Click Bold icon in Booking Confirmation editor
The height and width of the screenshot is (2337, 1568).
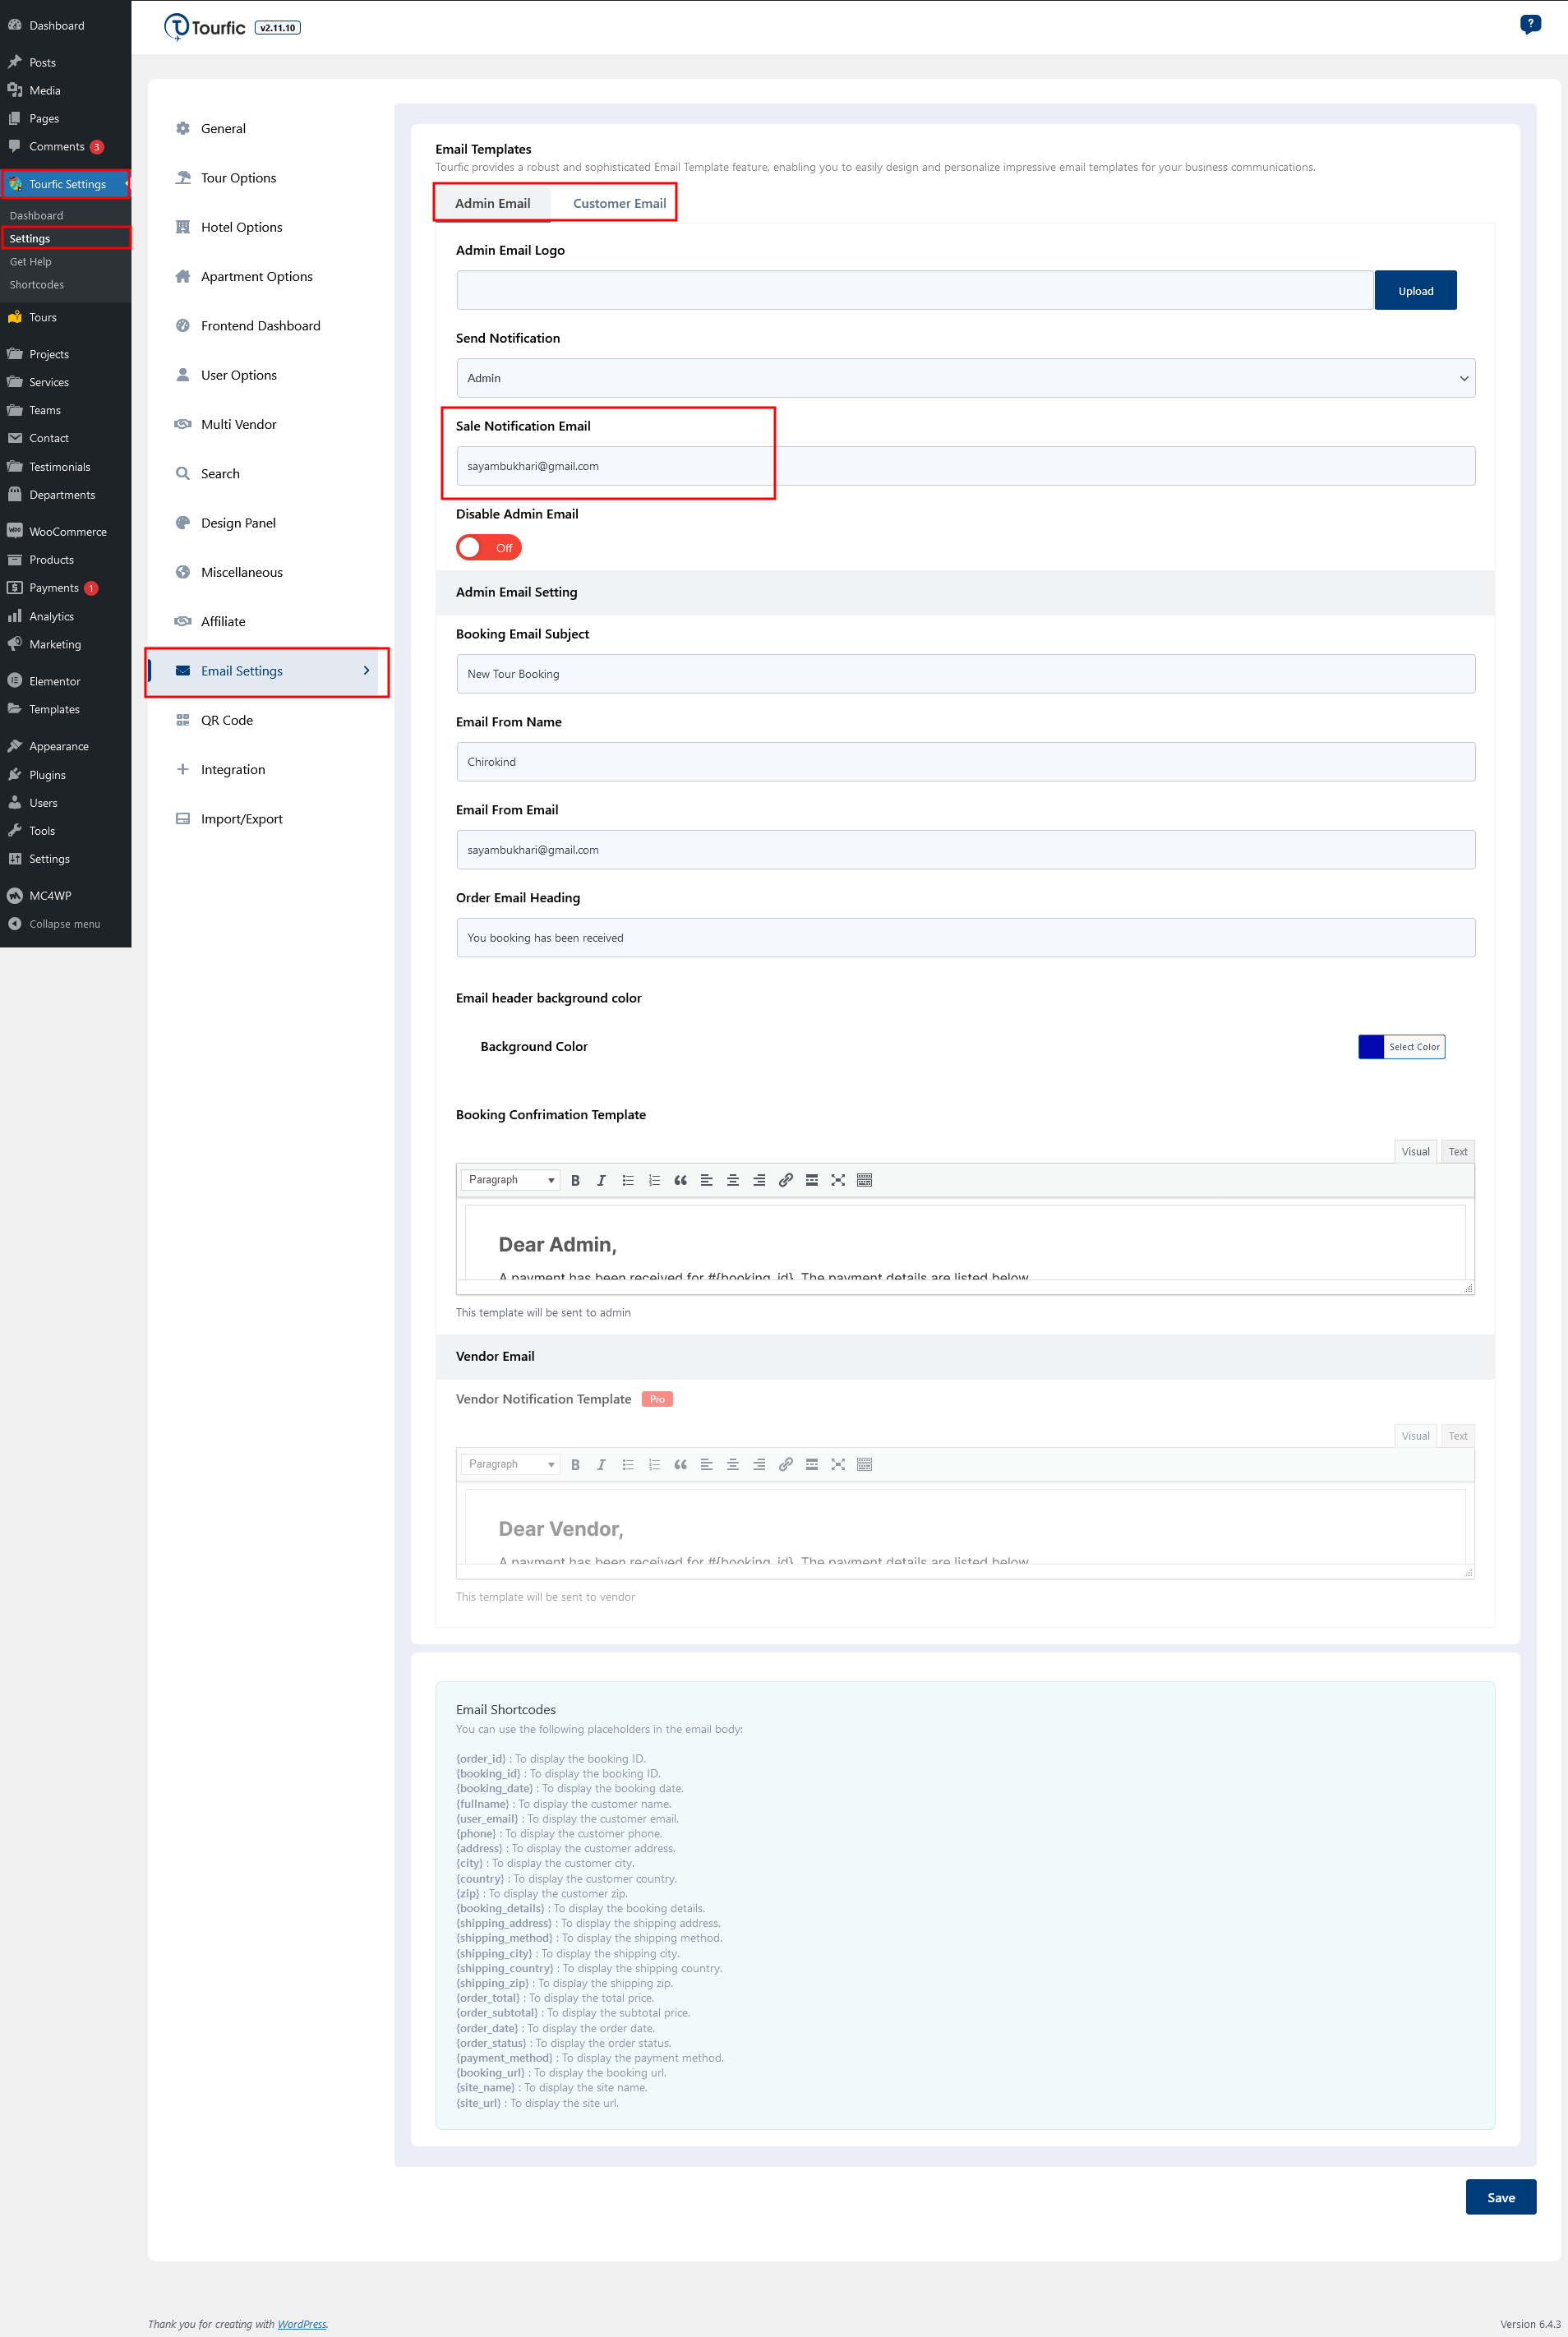575,1180
